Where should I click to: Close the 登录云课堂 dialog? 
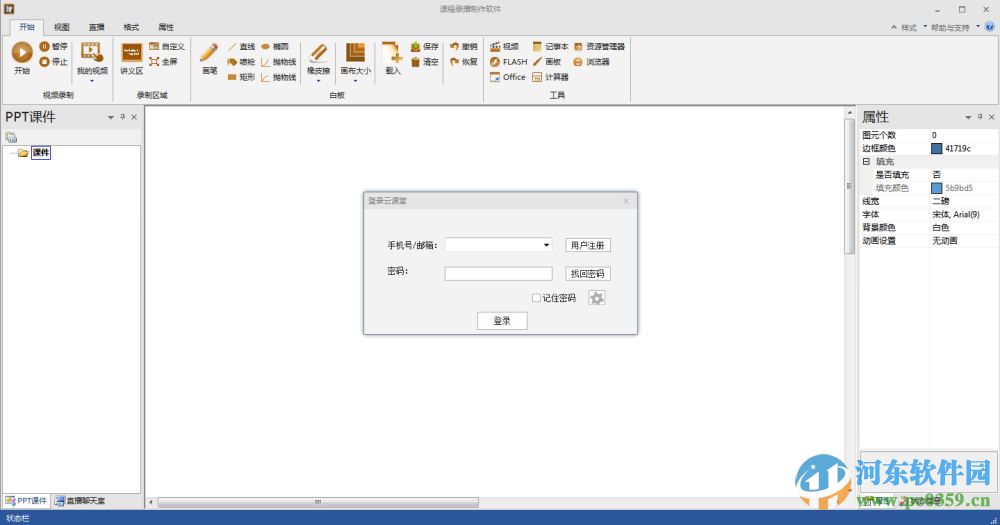[x=626, y=201]
